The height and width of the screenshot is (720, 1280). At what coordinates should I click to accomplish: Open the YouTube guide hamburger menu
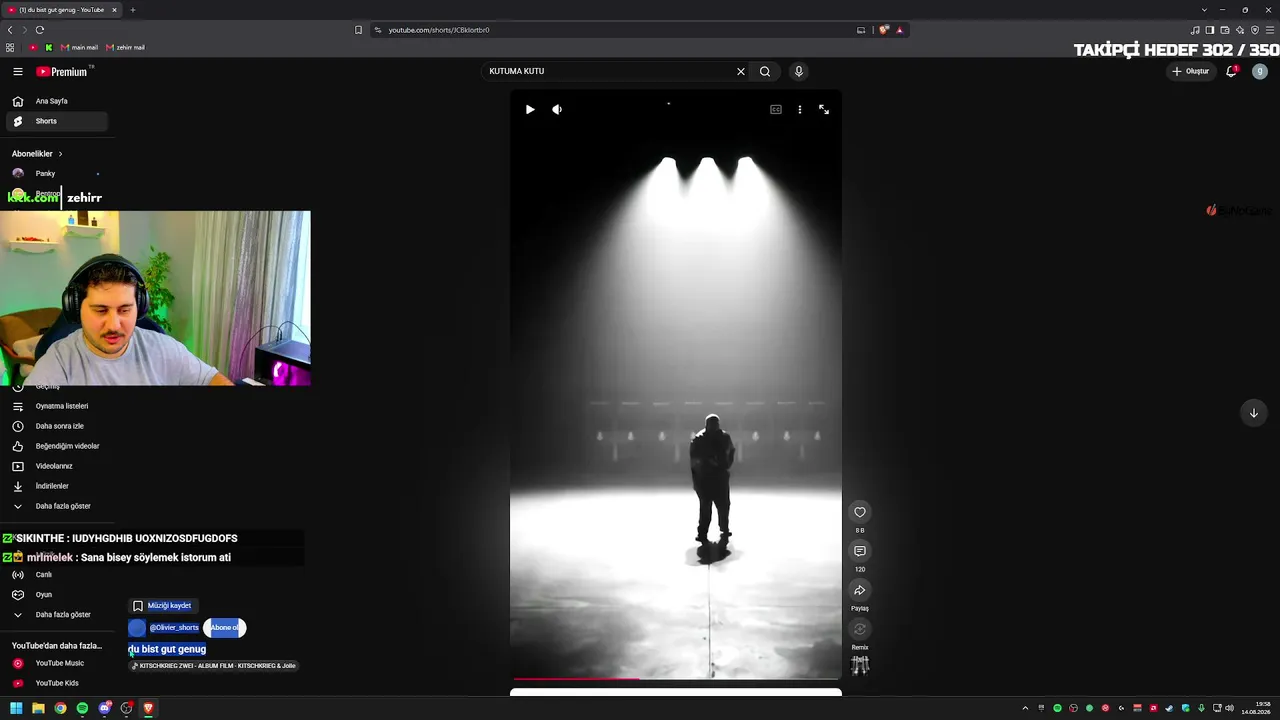18,71
